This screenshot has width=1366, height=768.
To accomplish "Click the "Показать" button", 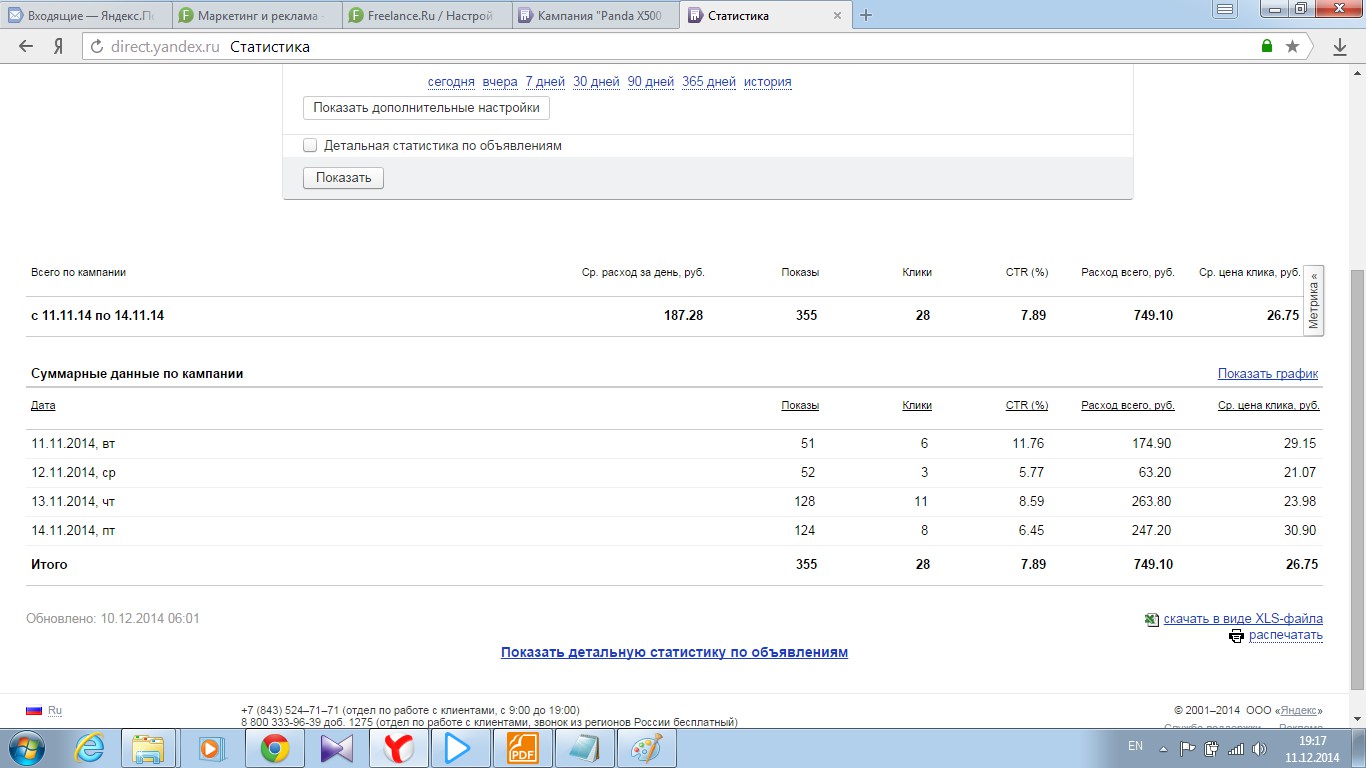I will click(x=343, y=178).
